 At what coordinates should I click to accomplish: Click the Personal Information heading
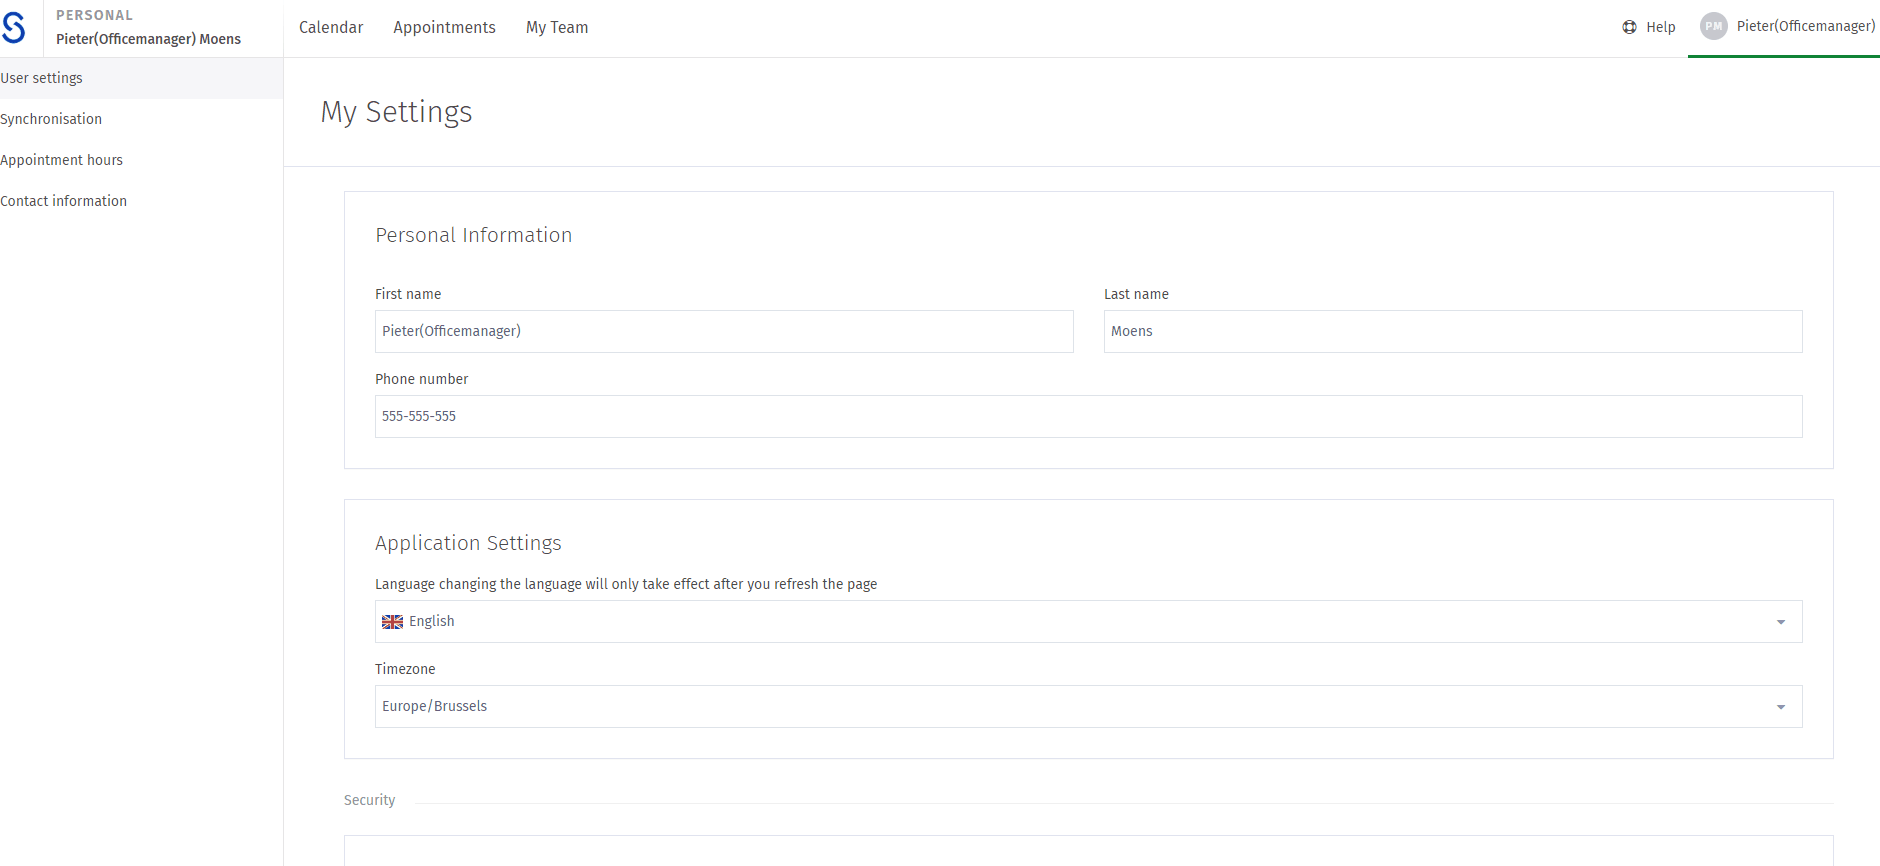click(474, 235)
